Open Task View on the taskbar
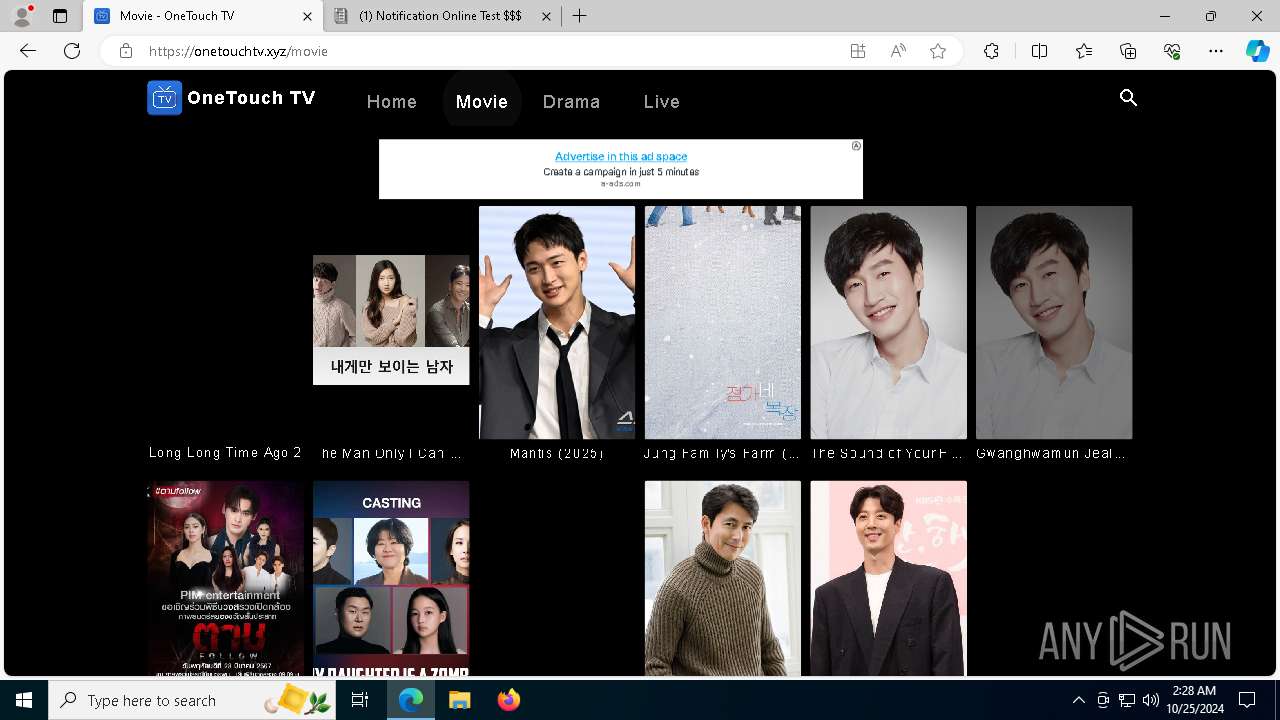Screen dimensions: 1280x720 click(360, 700)
